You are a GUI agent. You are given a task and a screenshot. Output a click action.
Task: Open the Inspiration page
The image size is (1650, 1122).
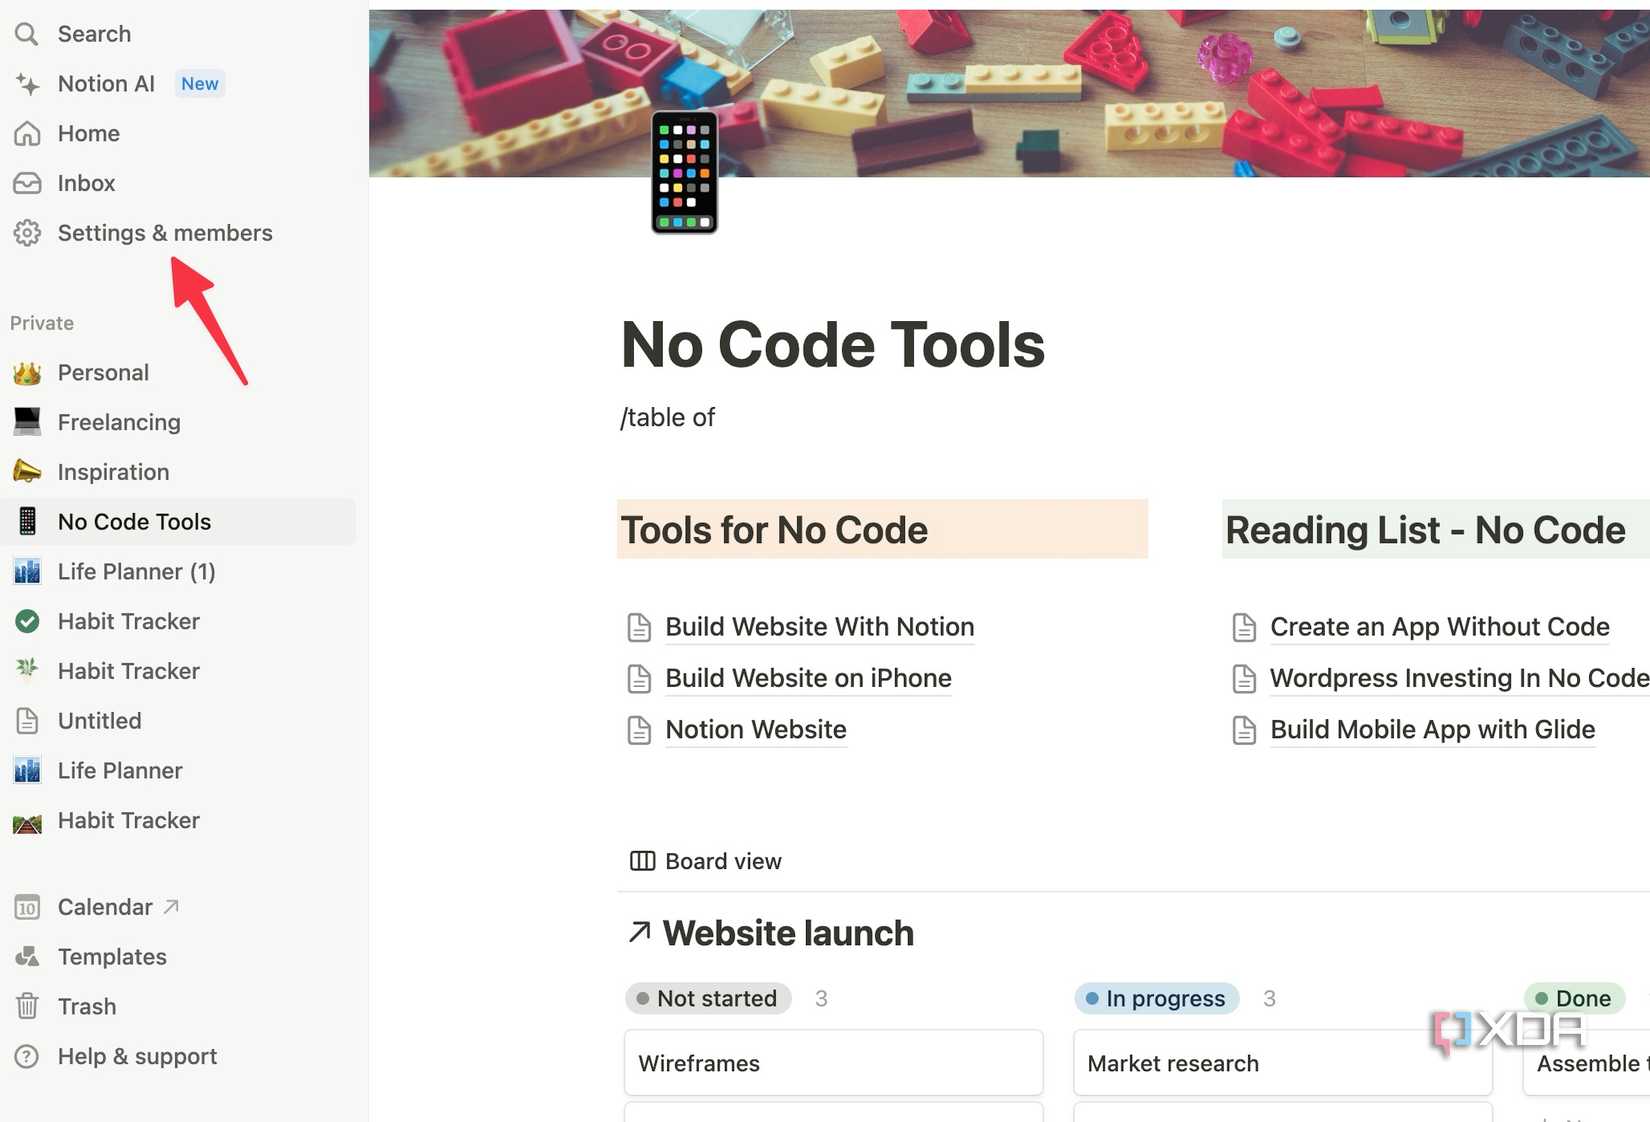pyautogui.click(x=113, y=471)
